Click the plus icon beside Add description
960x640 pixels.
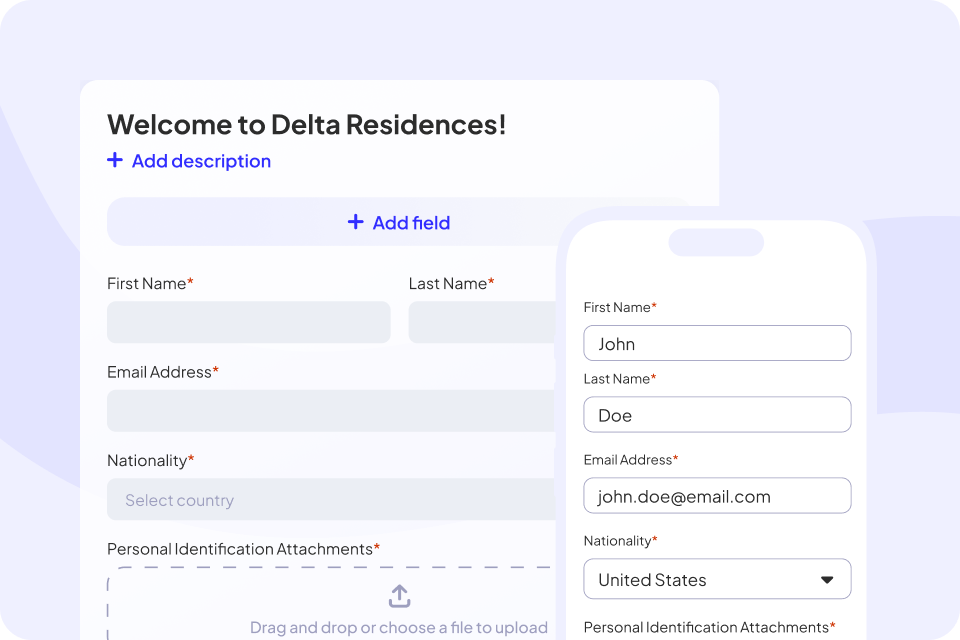point(114,160)
